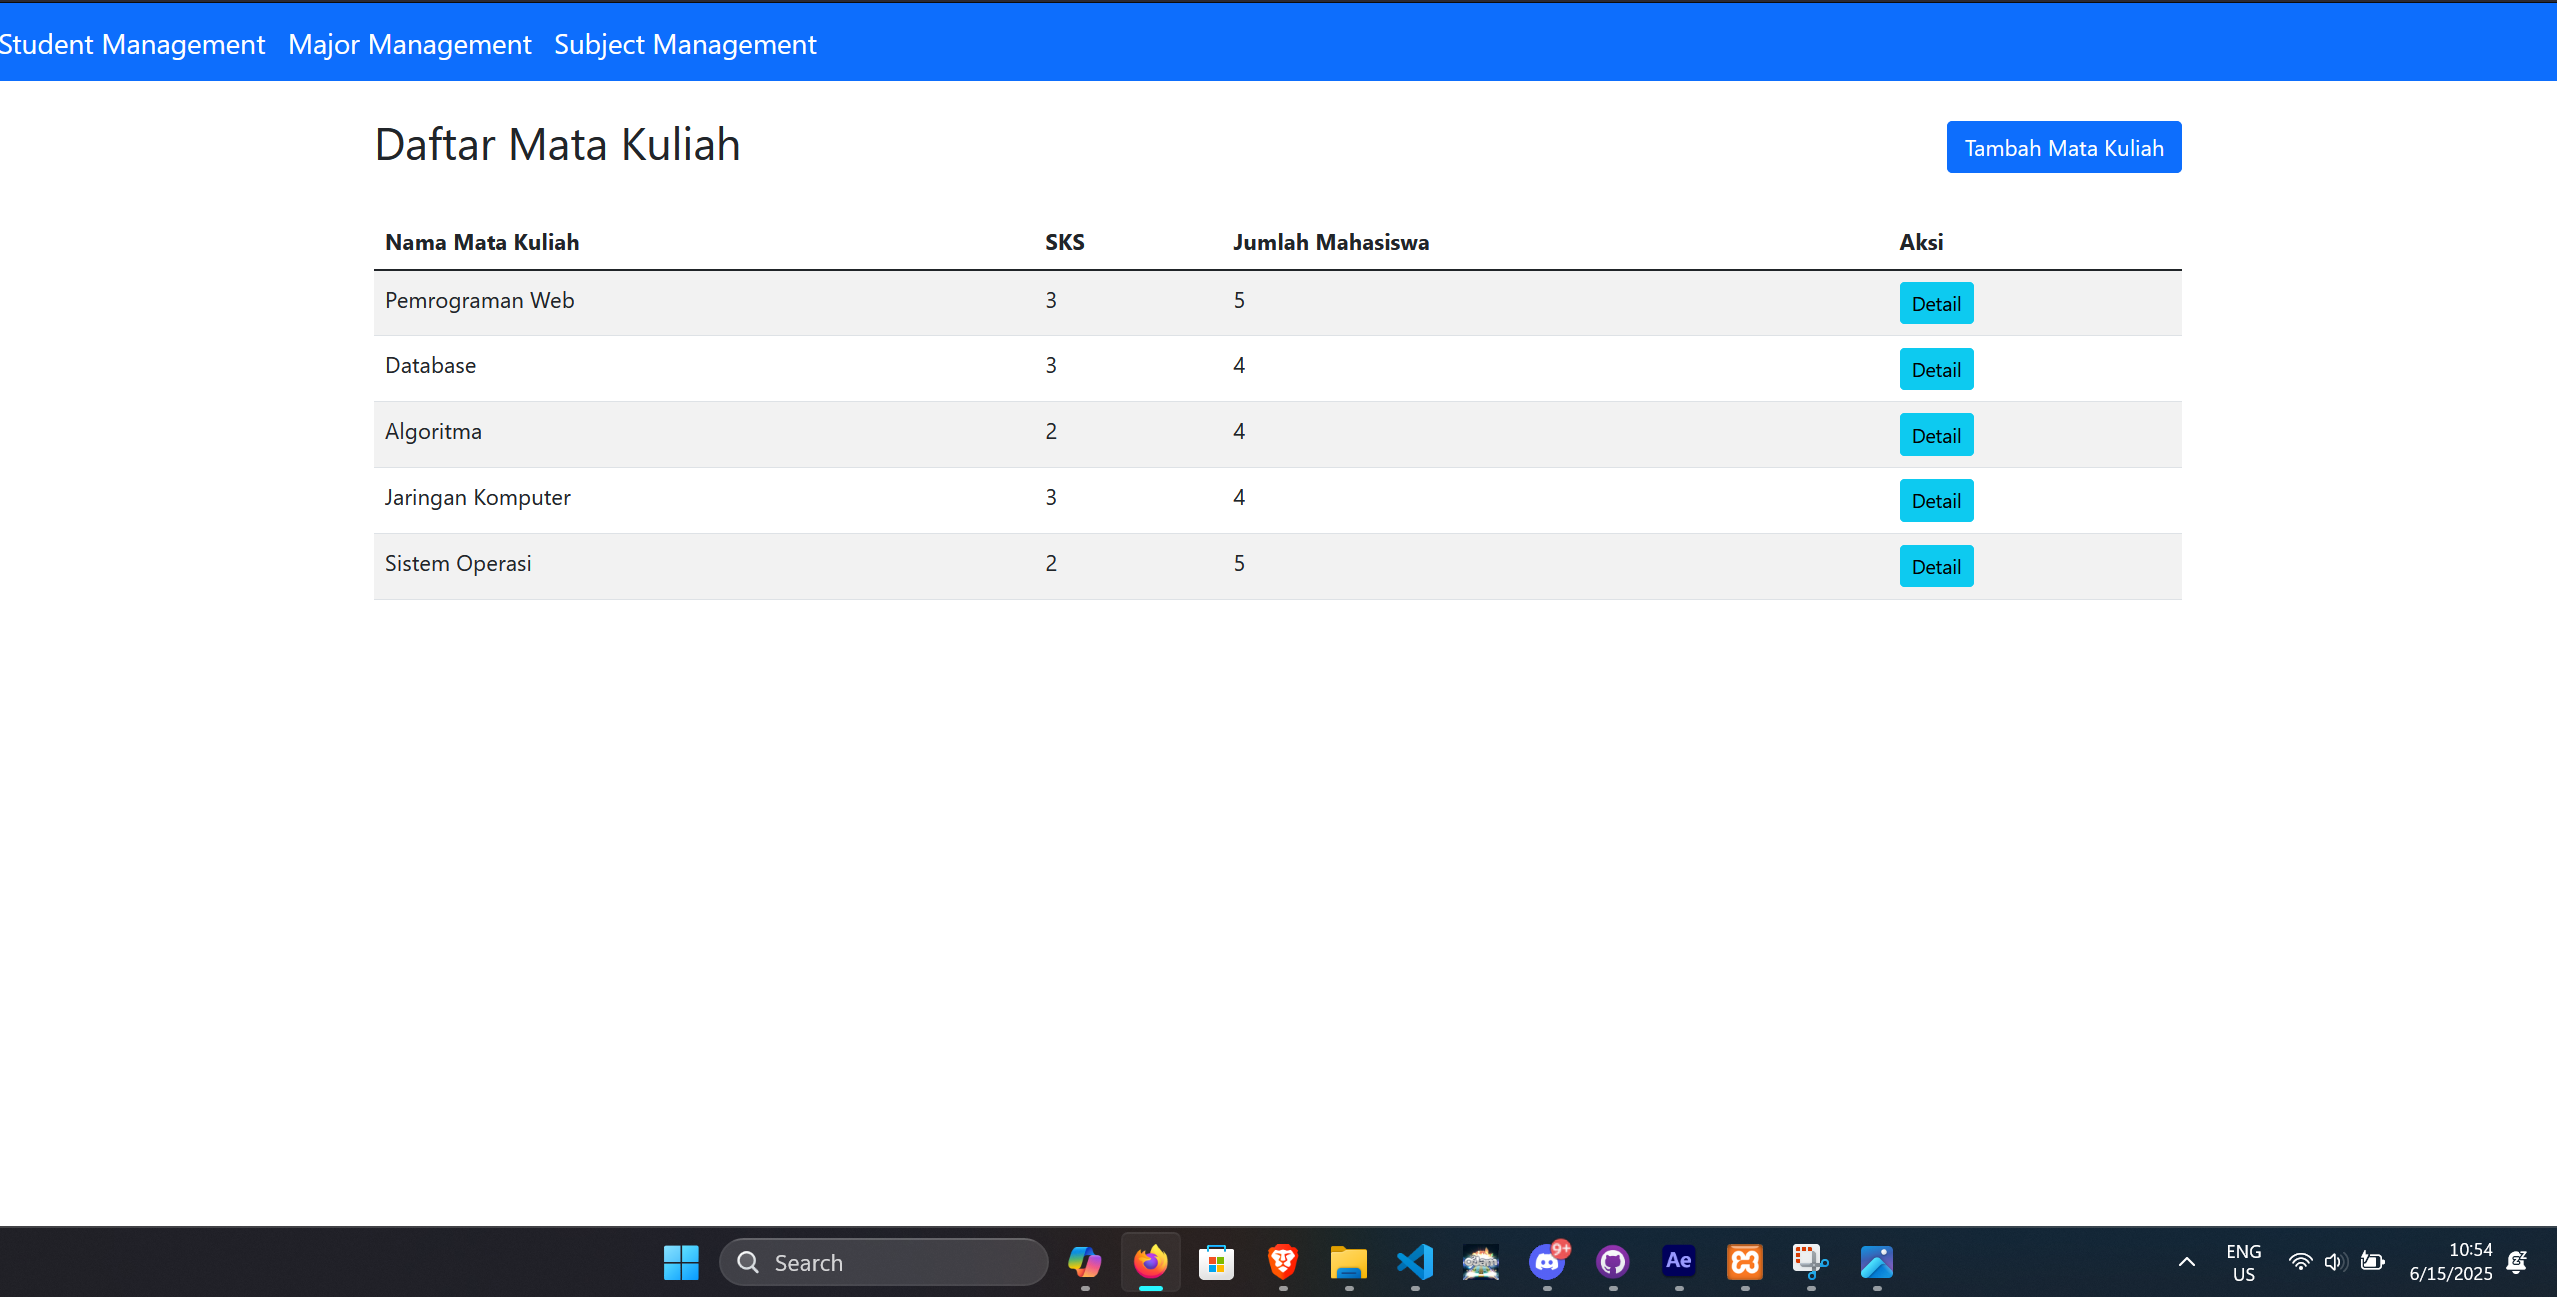Open the Snipping Tool icon
This screenshot has height=1297, width=2557.
tap(1810, 1262)
